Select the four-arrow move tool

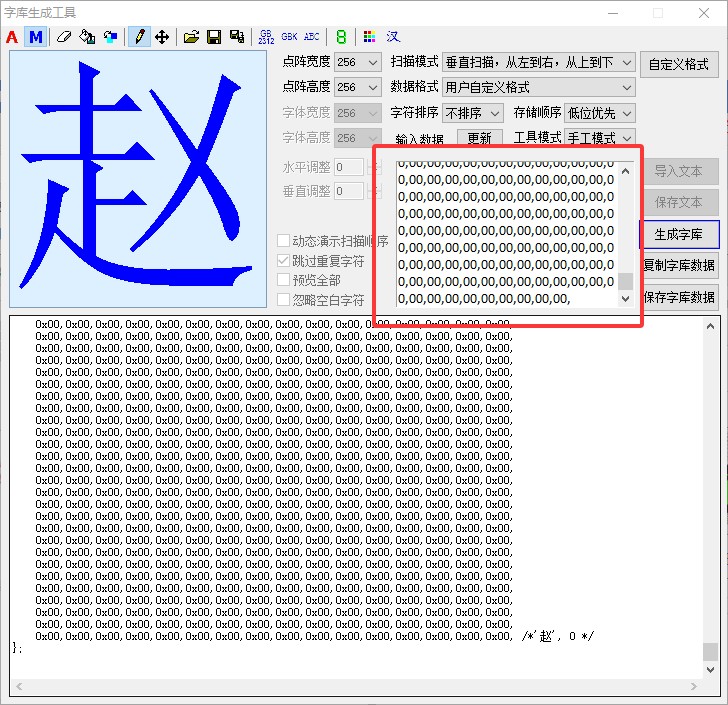tap(162, 37)
